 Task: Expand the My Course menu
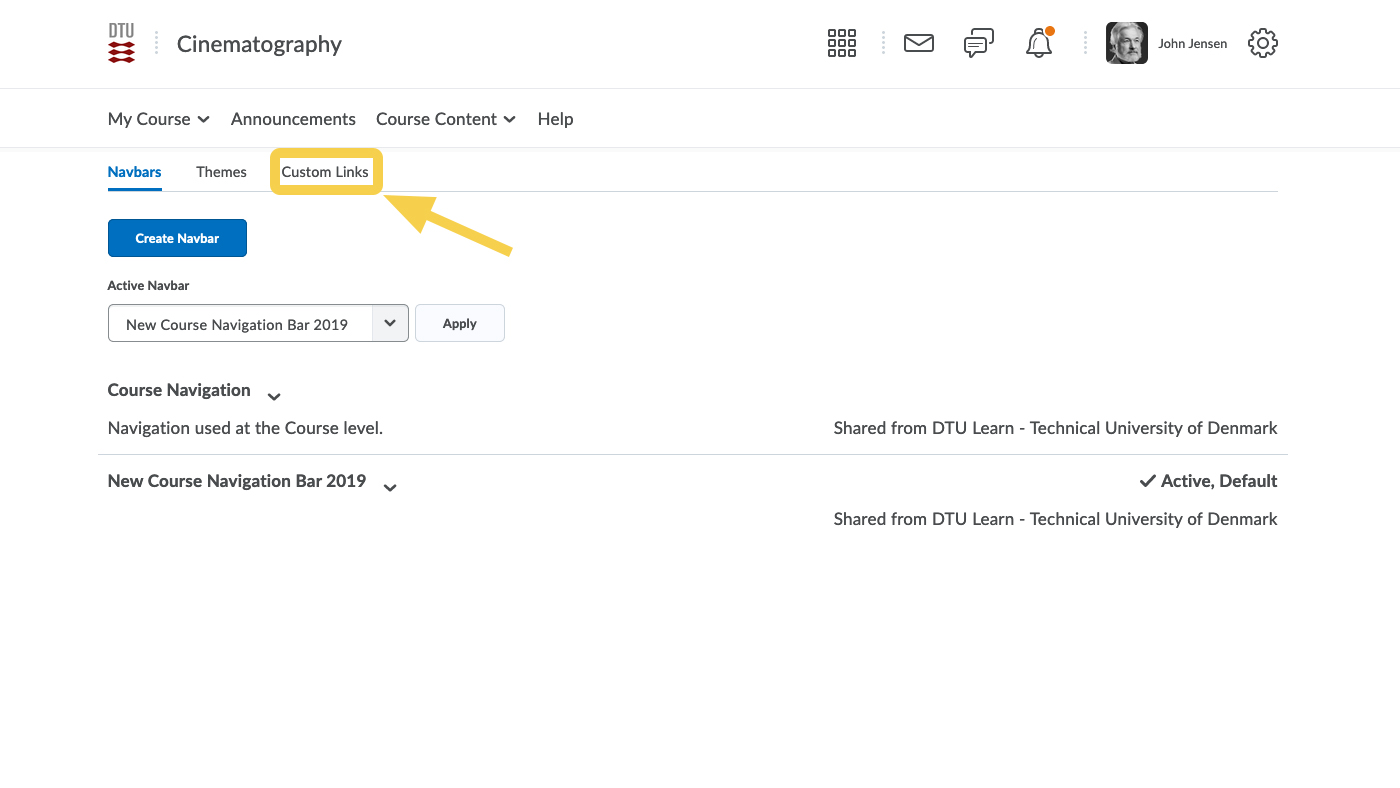(x=158, y=119)
